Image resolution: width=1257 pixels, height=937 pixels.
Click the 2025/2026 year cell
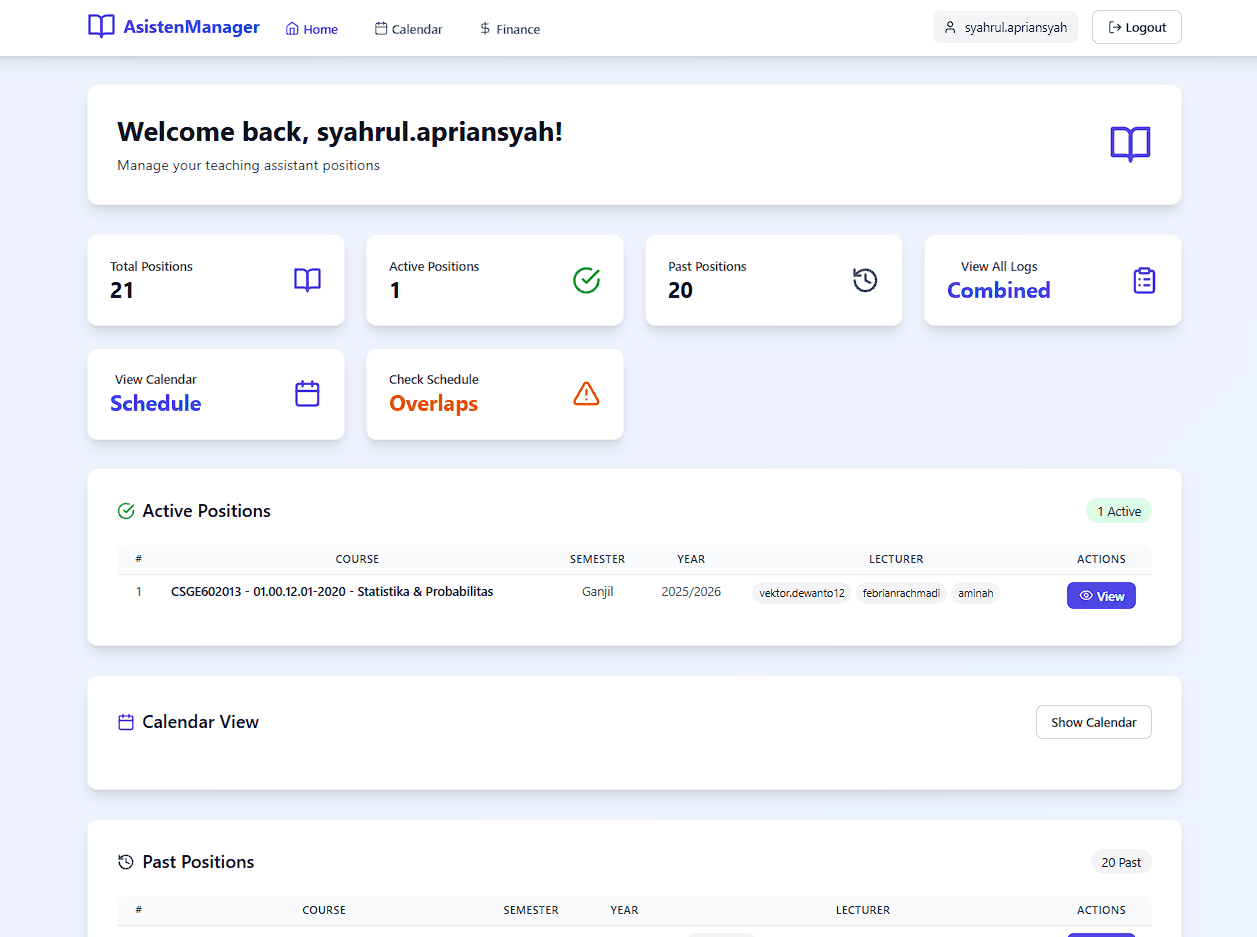691,592
